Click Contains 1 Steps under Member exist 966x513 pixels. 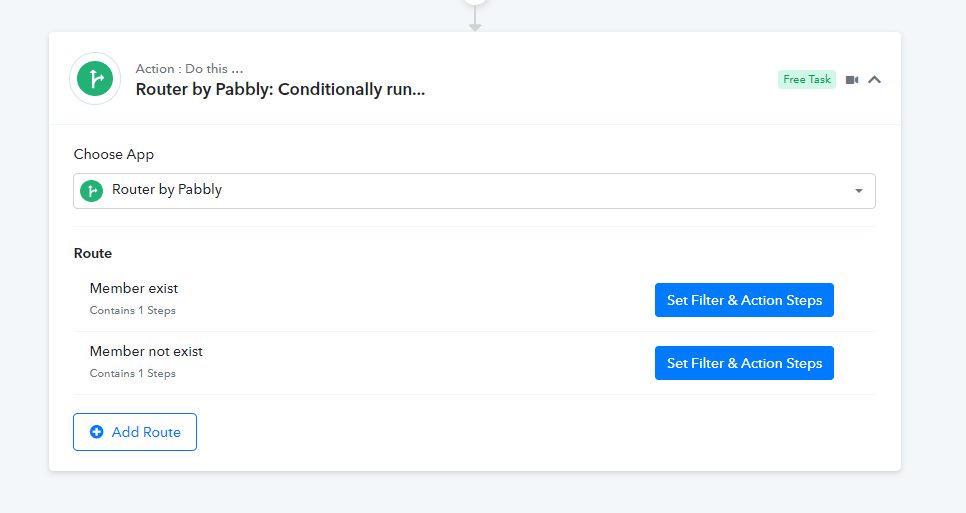pyautogui.click(x=132, y=310)
